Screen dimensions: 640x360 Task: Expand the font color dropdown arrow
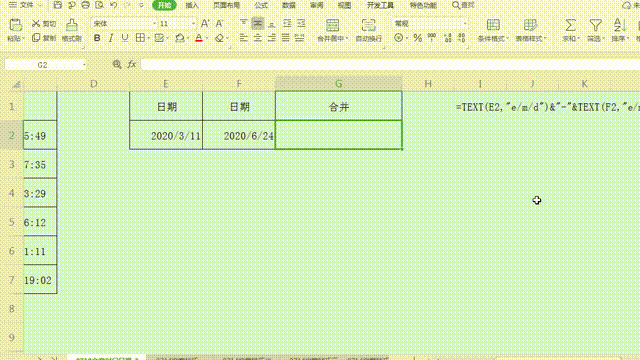tap(207, 38)
